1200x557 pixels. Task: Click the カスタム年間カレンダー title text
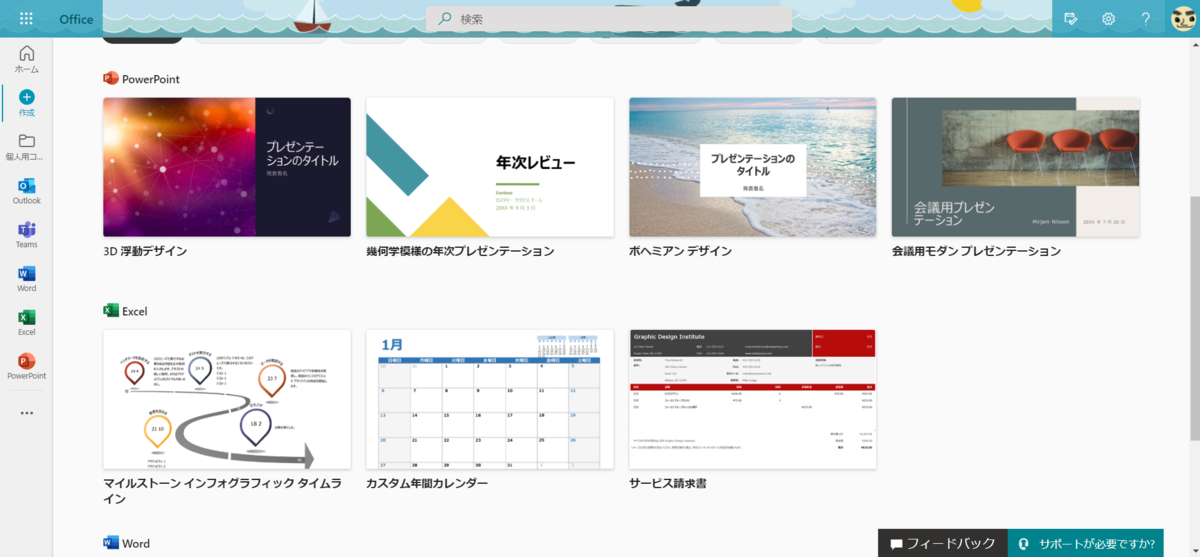click(x=427, y=483)
